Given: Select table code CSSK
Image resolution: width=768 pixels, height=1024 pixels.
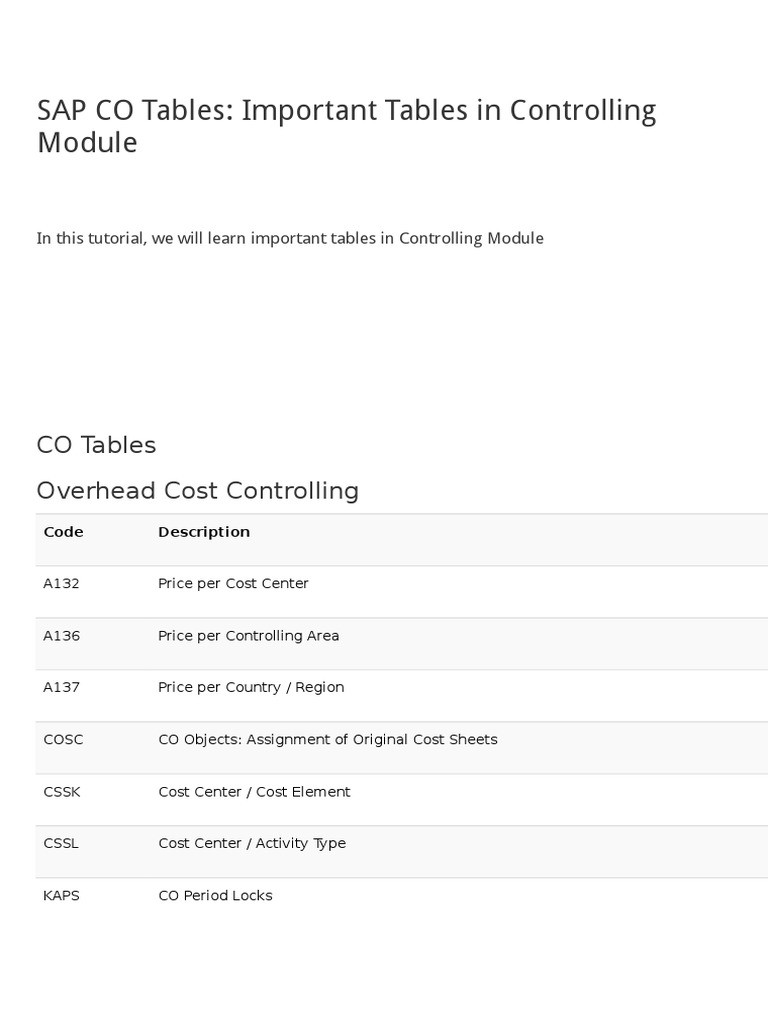Looking at the screenshot, I should click(x=62, y=792).
